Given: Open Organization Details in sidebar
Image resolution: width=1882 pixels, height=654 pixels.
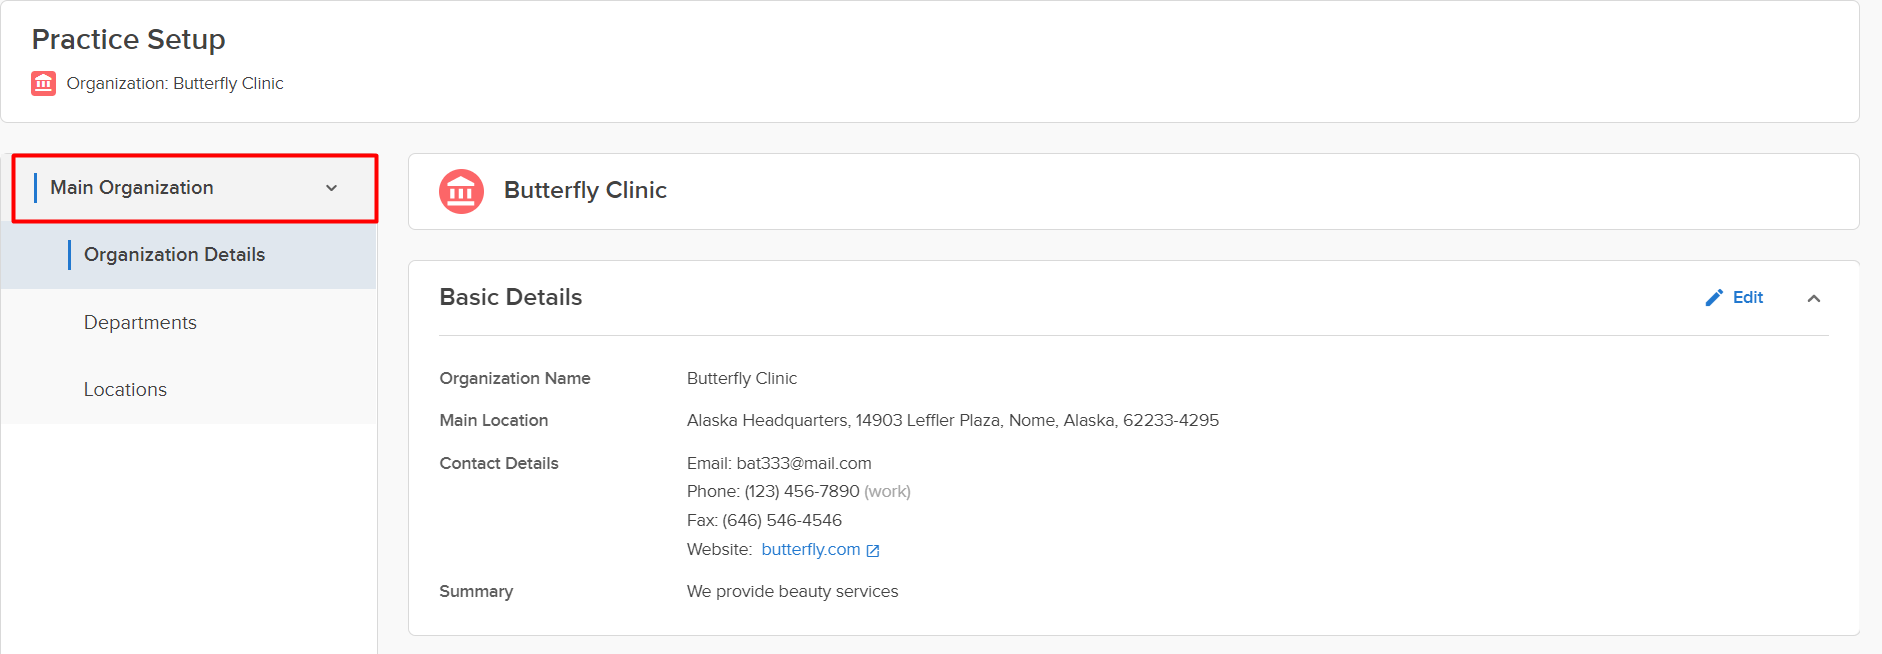Looking at the screenshot, I should tap(189, 255).
